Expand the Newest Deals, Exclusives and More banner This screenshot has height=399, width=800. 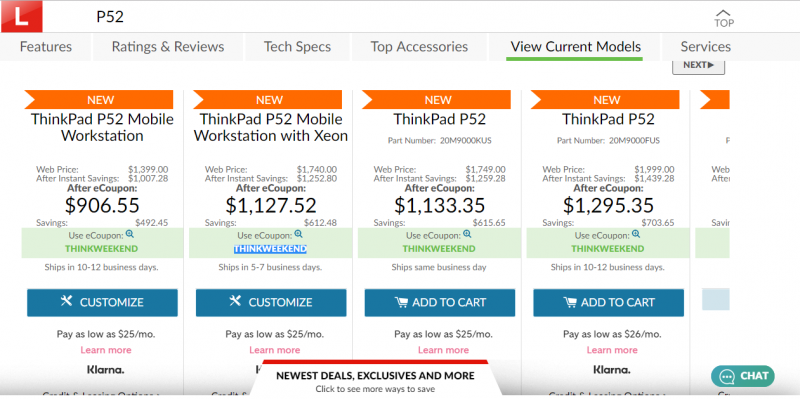[375, 381]
